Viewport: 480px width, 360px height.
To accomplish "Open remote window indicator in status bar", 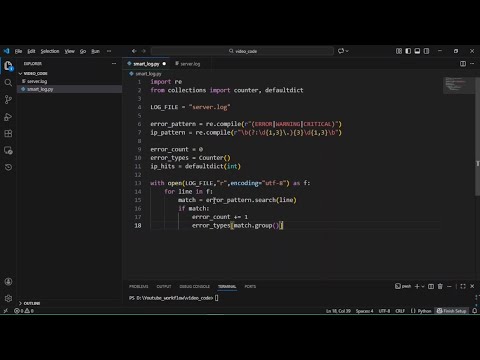I will click(x=6, y=311).
